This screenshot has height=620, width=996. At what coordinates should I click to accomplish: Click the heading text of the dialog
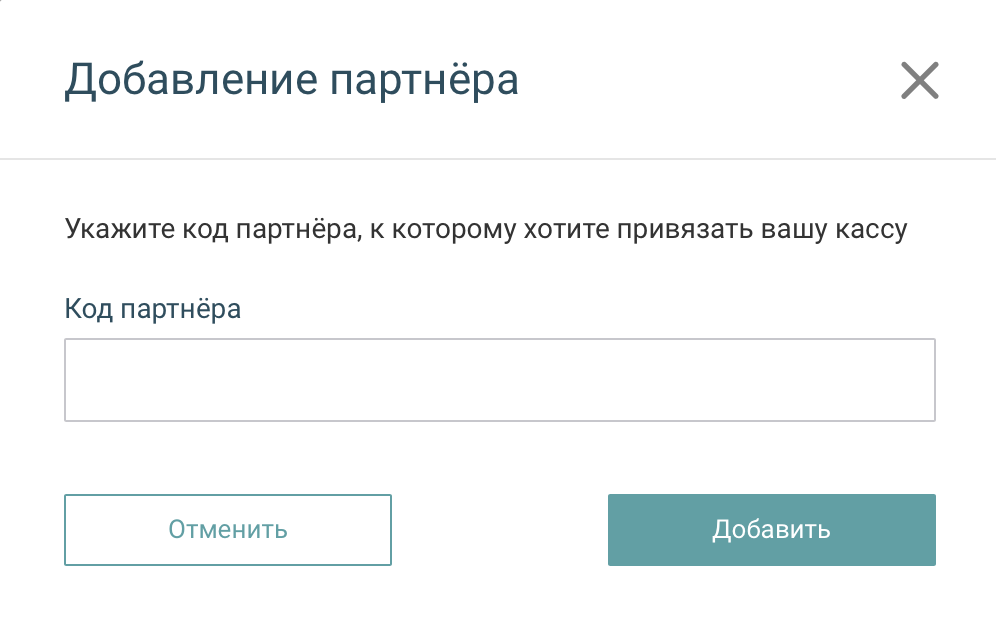(x=291, y=81)
